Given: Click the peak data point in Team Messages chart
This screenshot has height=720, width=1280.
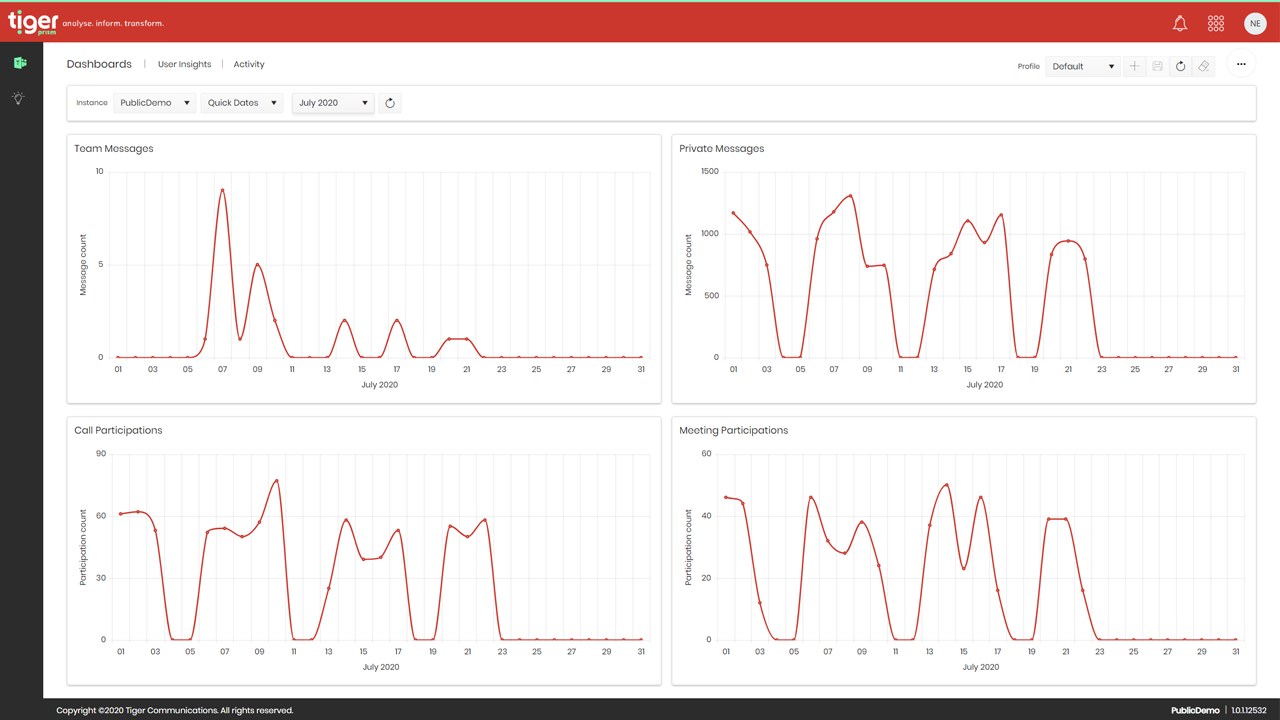Looking at the screenshot, I should coord(222,190).
